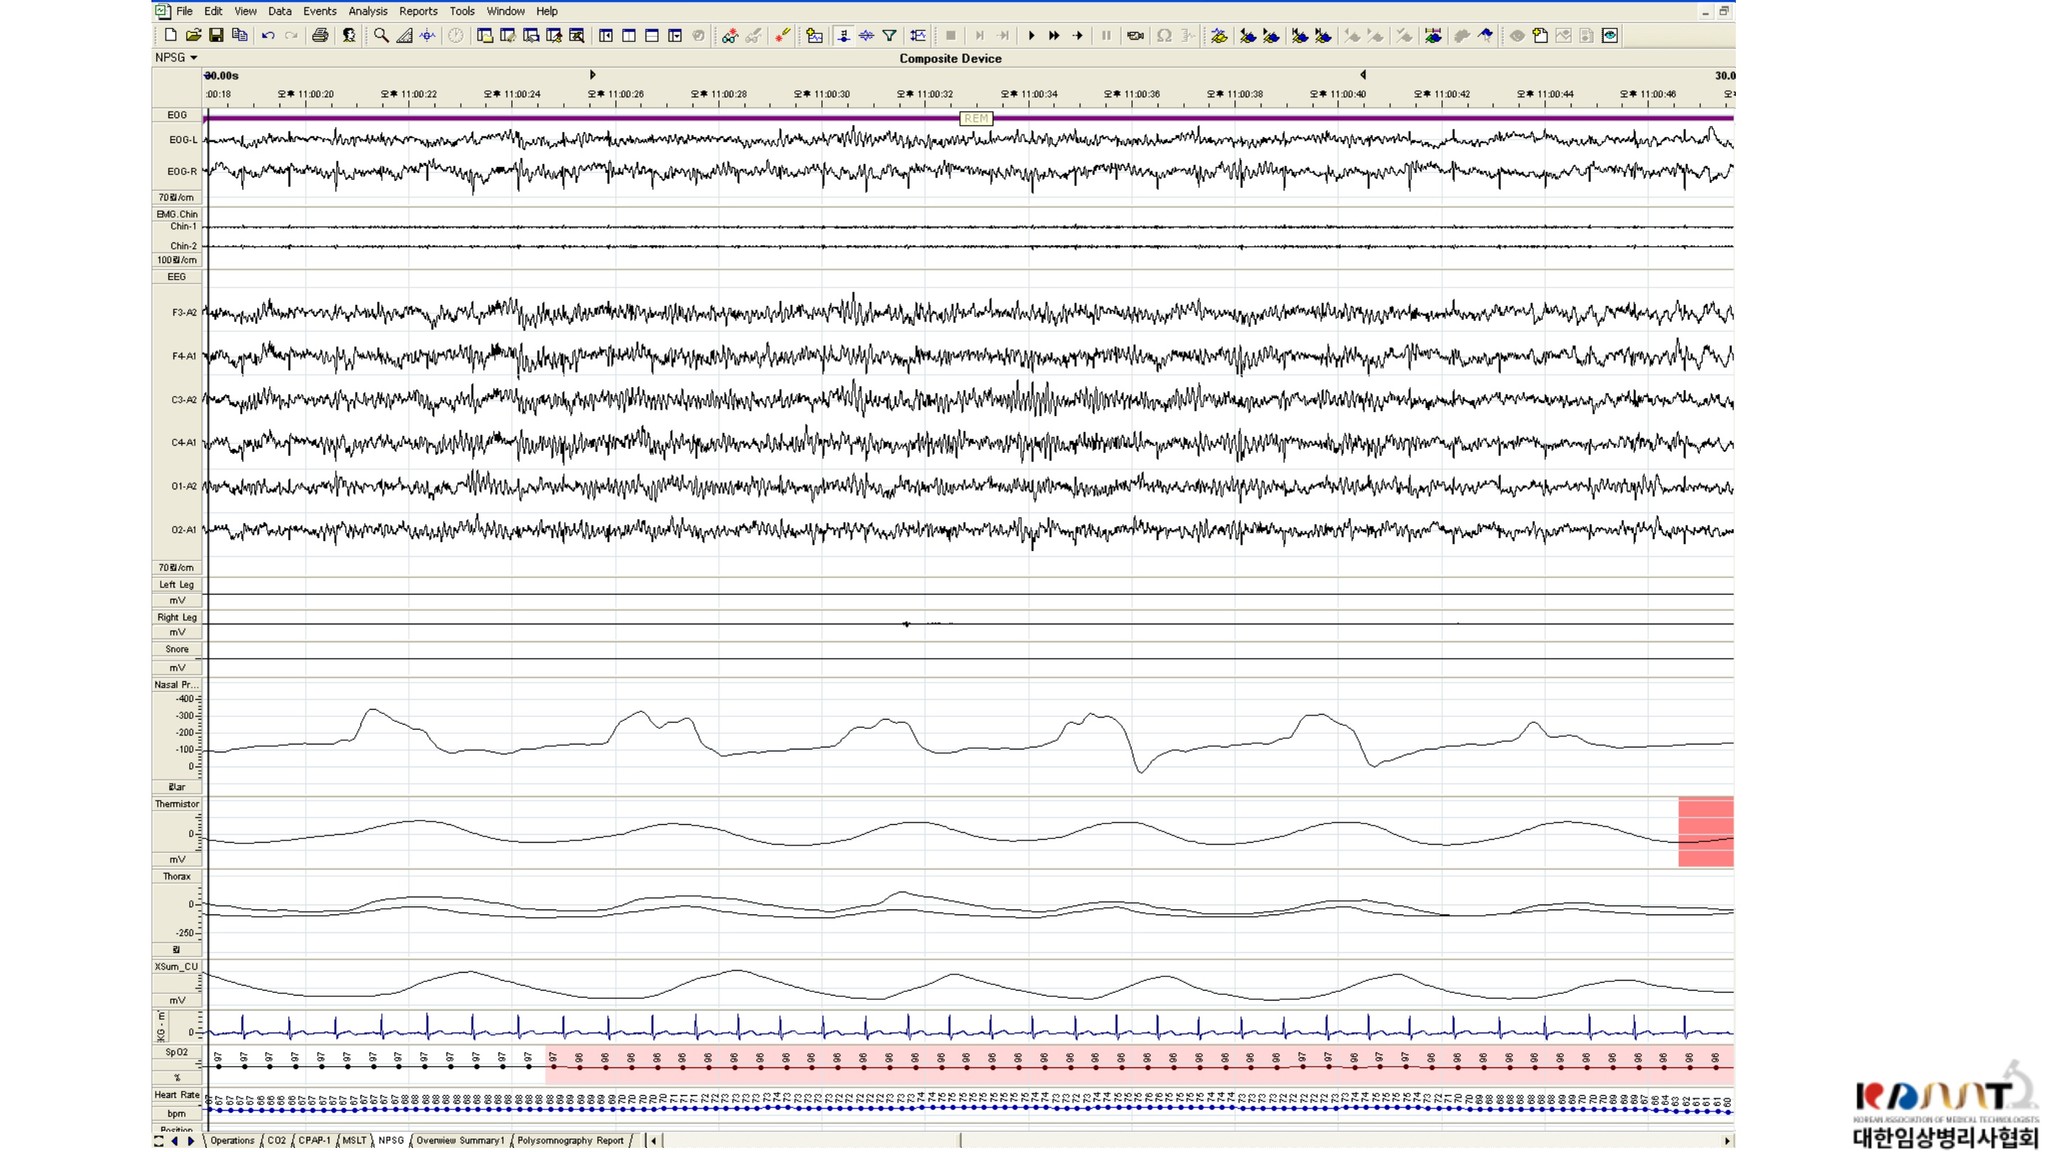Switch to Polysomnography Report tab

[570, 1141]
